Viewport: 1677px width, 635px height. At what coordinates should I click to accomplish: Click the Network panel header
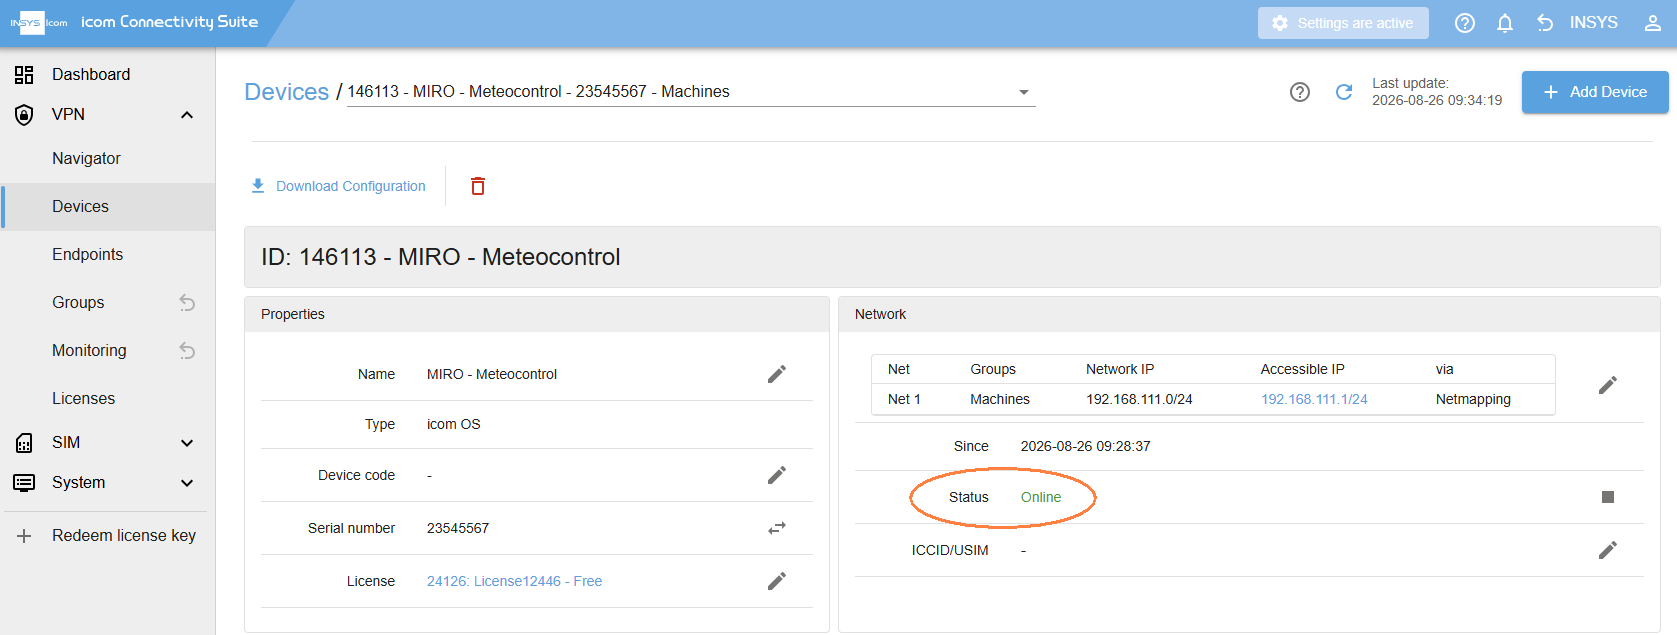[x=1249, y=314]
